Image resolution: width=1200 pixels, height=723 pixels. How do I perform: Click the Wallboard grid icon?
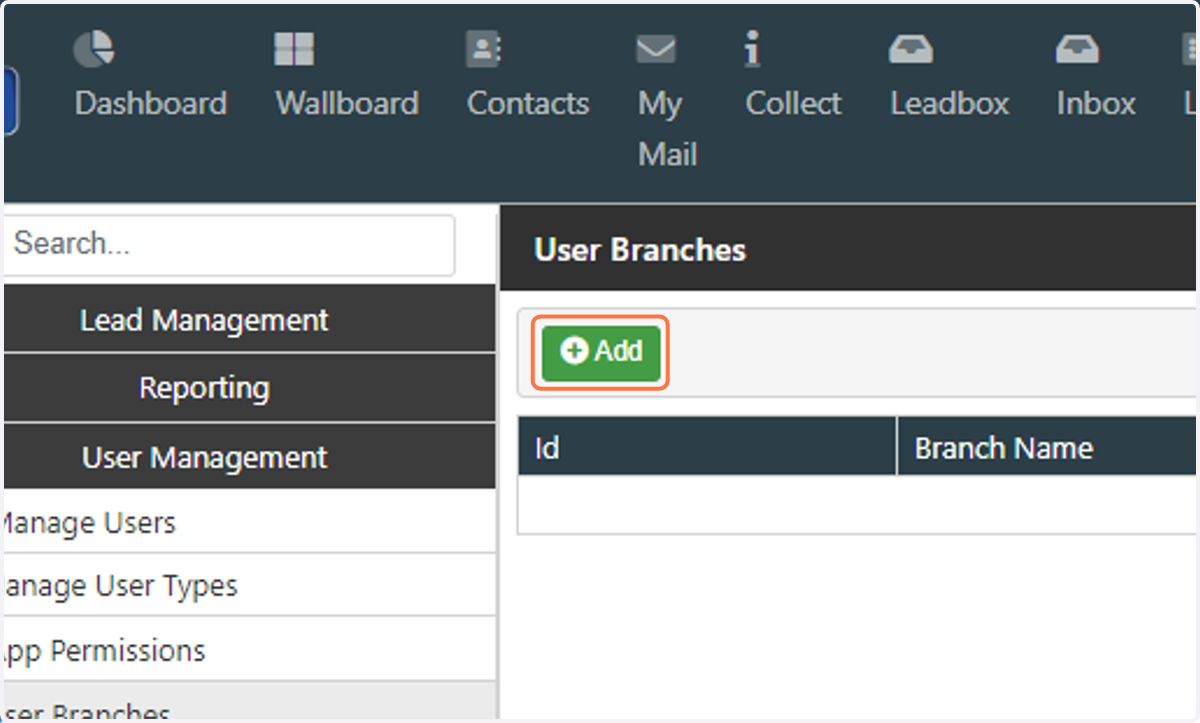coord(294,48)
